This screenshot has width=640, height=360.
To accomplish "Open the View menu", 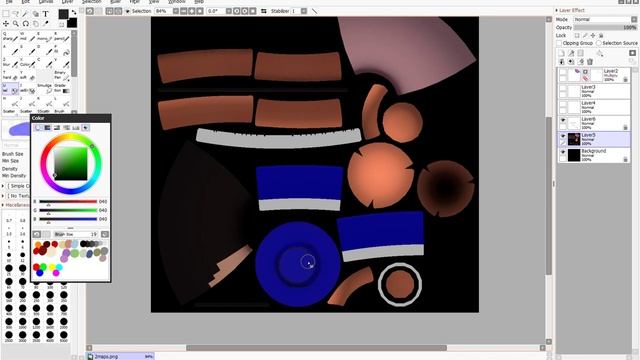I will pyautogui.click(x=153, y=2).
